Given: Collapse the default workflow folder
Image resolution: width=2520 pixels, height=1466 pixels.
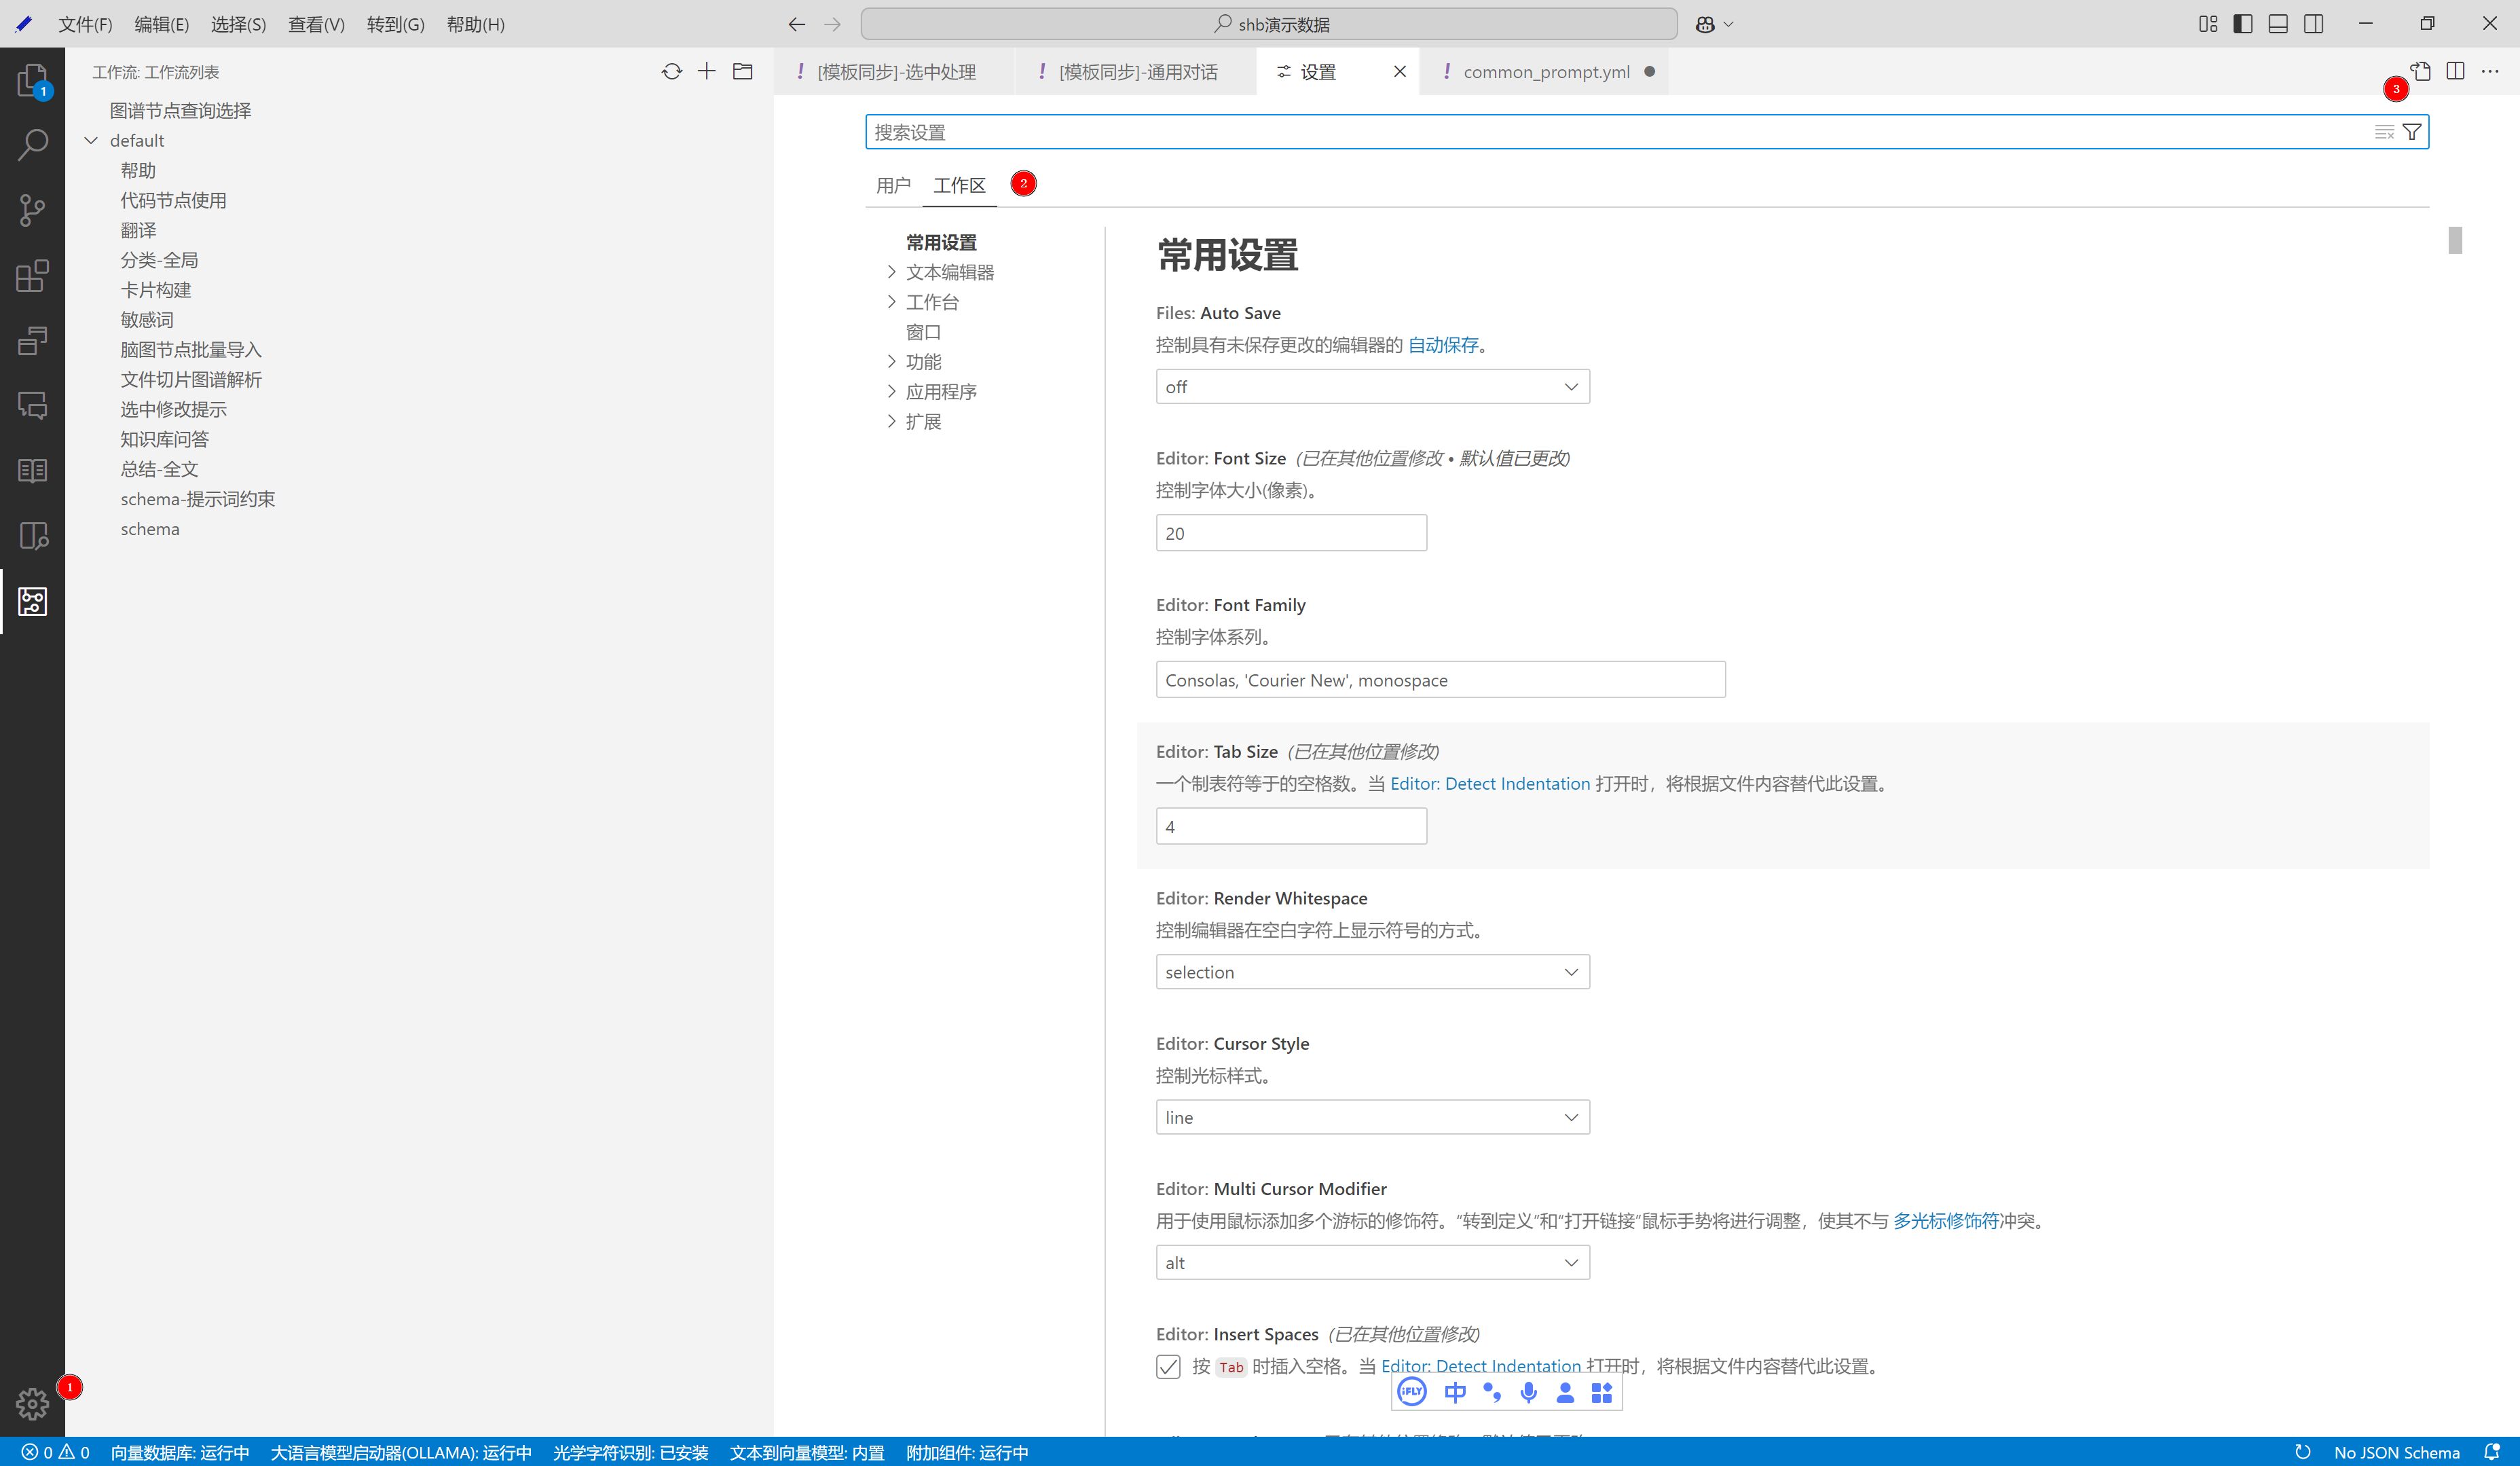Looking at the screenshot, I should pos(92,141).
